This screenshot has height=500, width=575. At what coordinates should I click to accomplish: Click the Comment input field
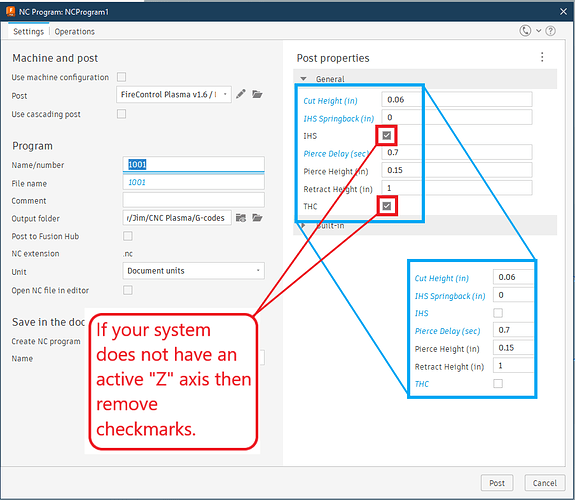[x=193, y=200]
